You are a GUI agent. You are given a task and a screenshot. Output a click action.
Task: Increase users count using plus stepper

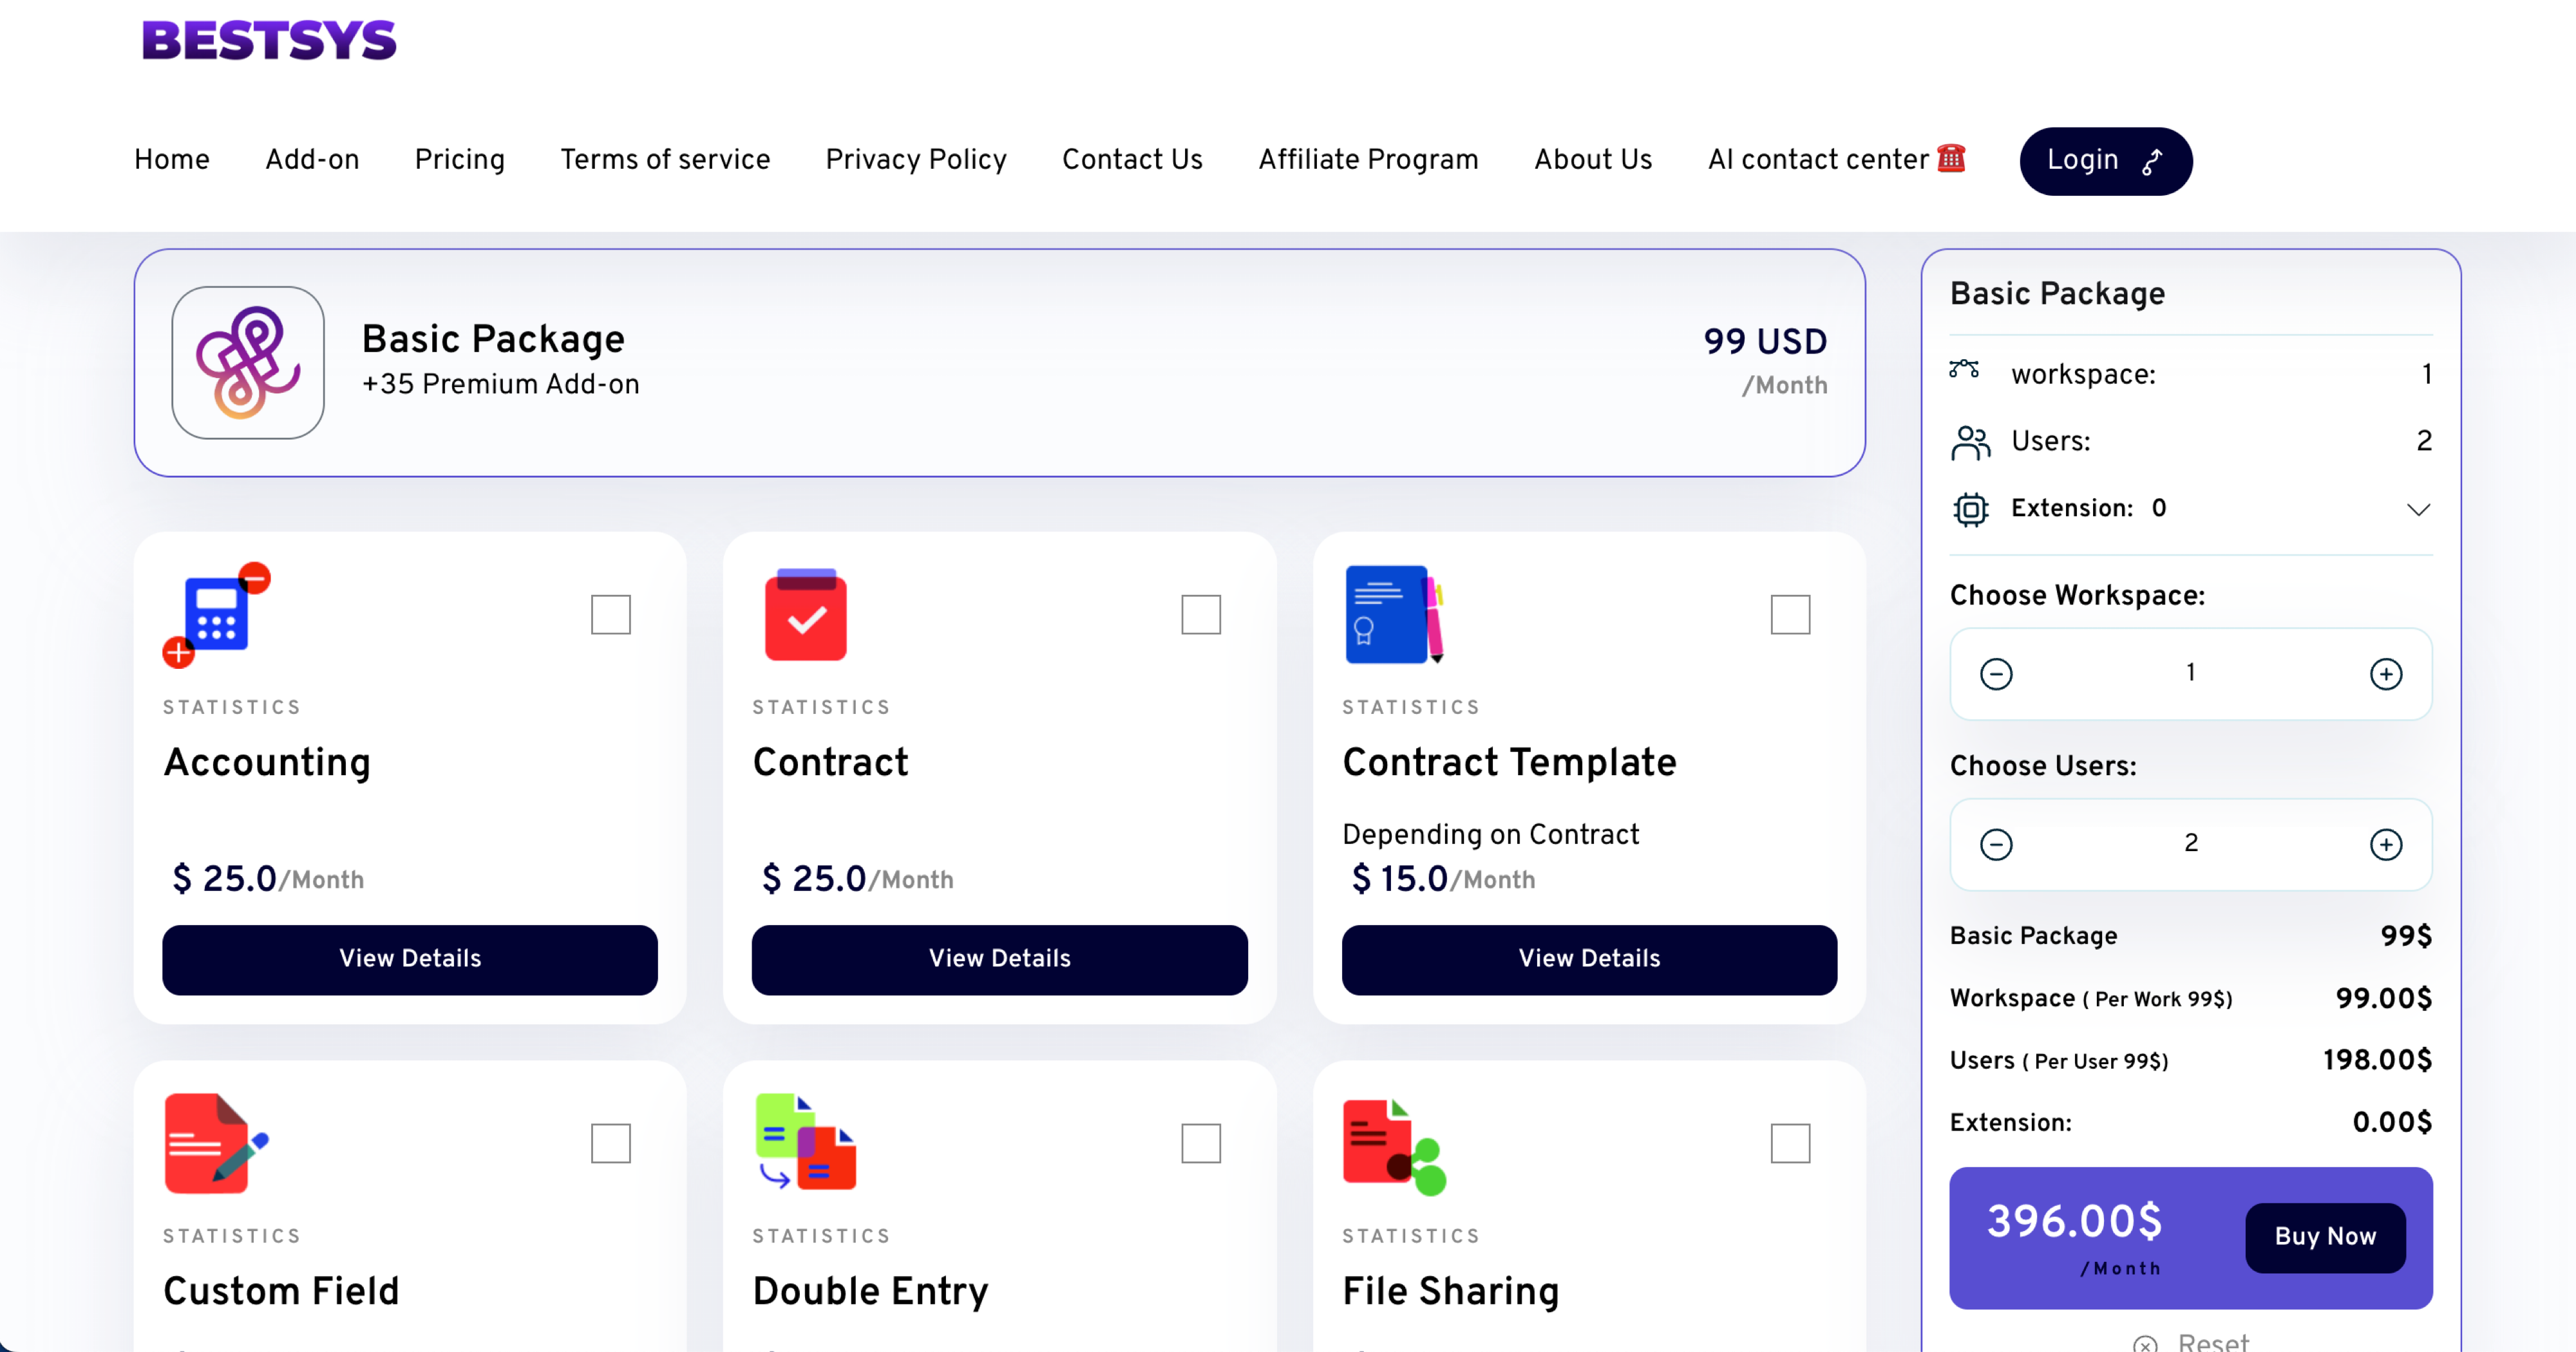[2385, 841]
